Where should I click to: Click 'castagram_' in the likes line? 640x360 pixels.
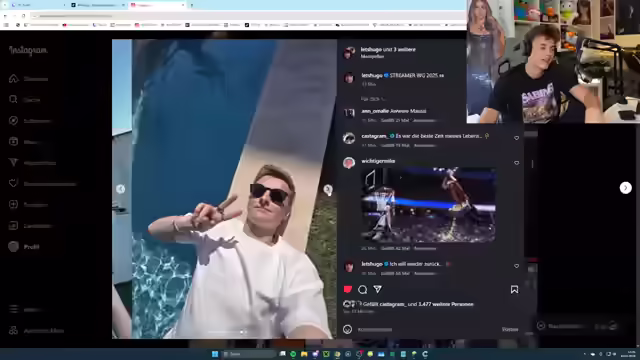[x=393, y=304]
